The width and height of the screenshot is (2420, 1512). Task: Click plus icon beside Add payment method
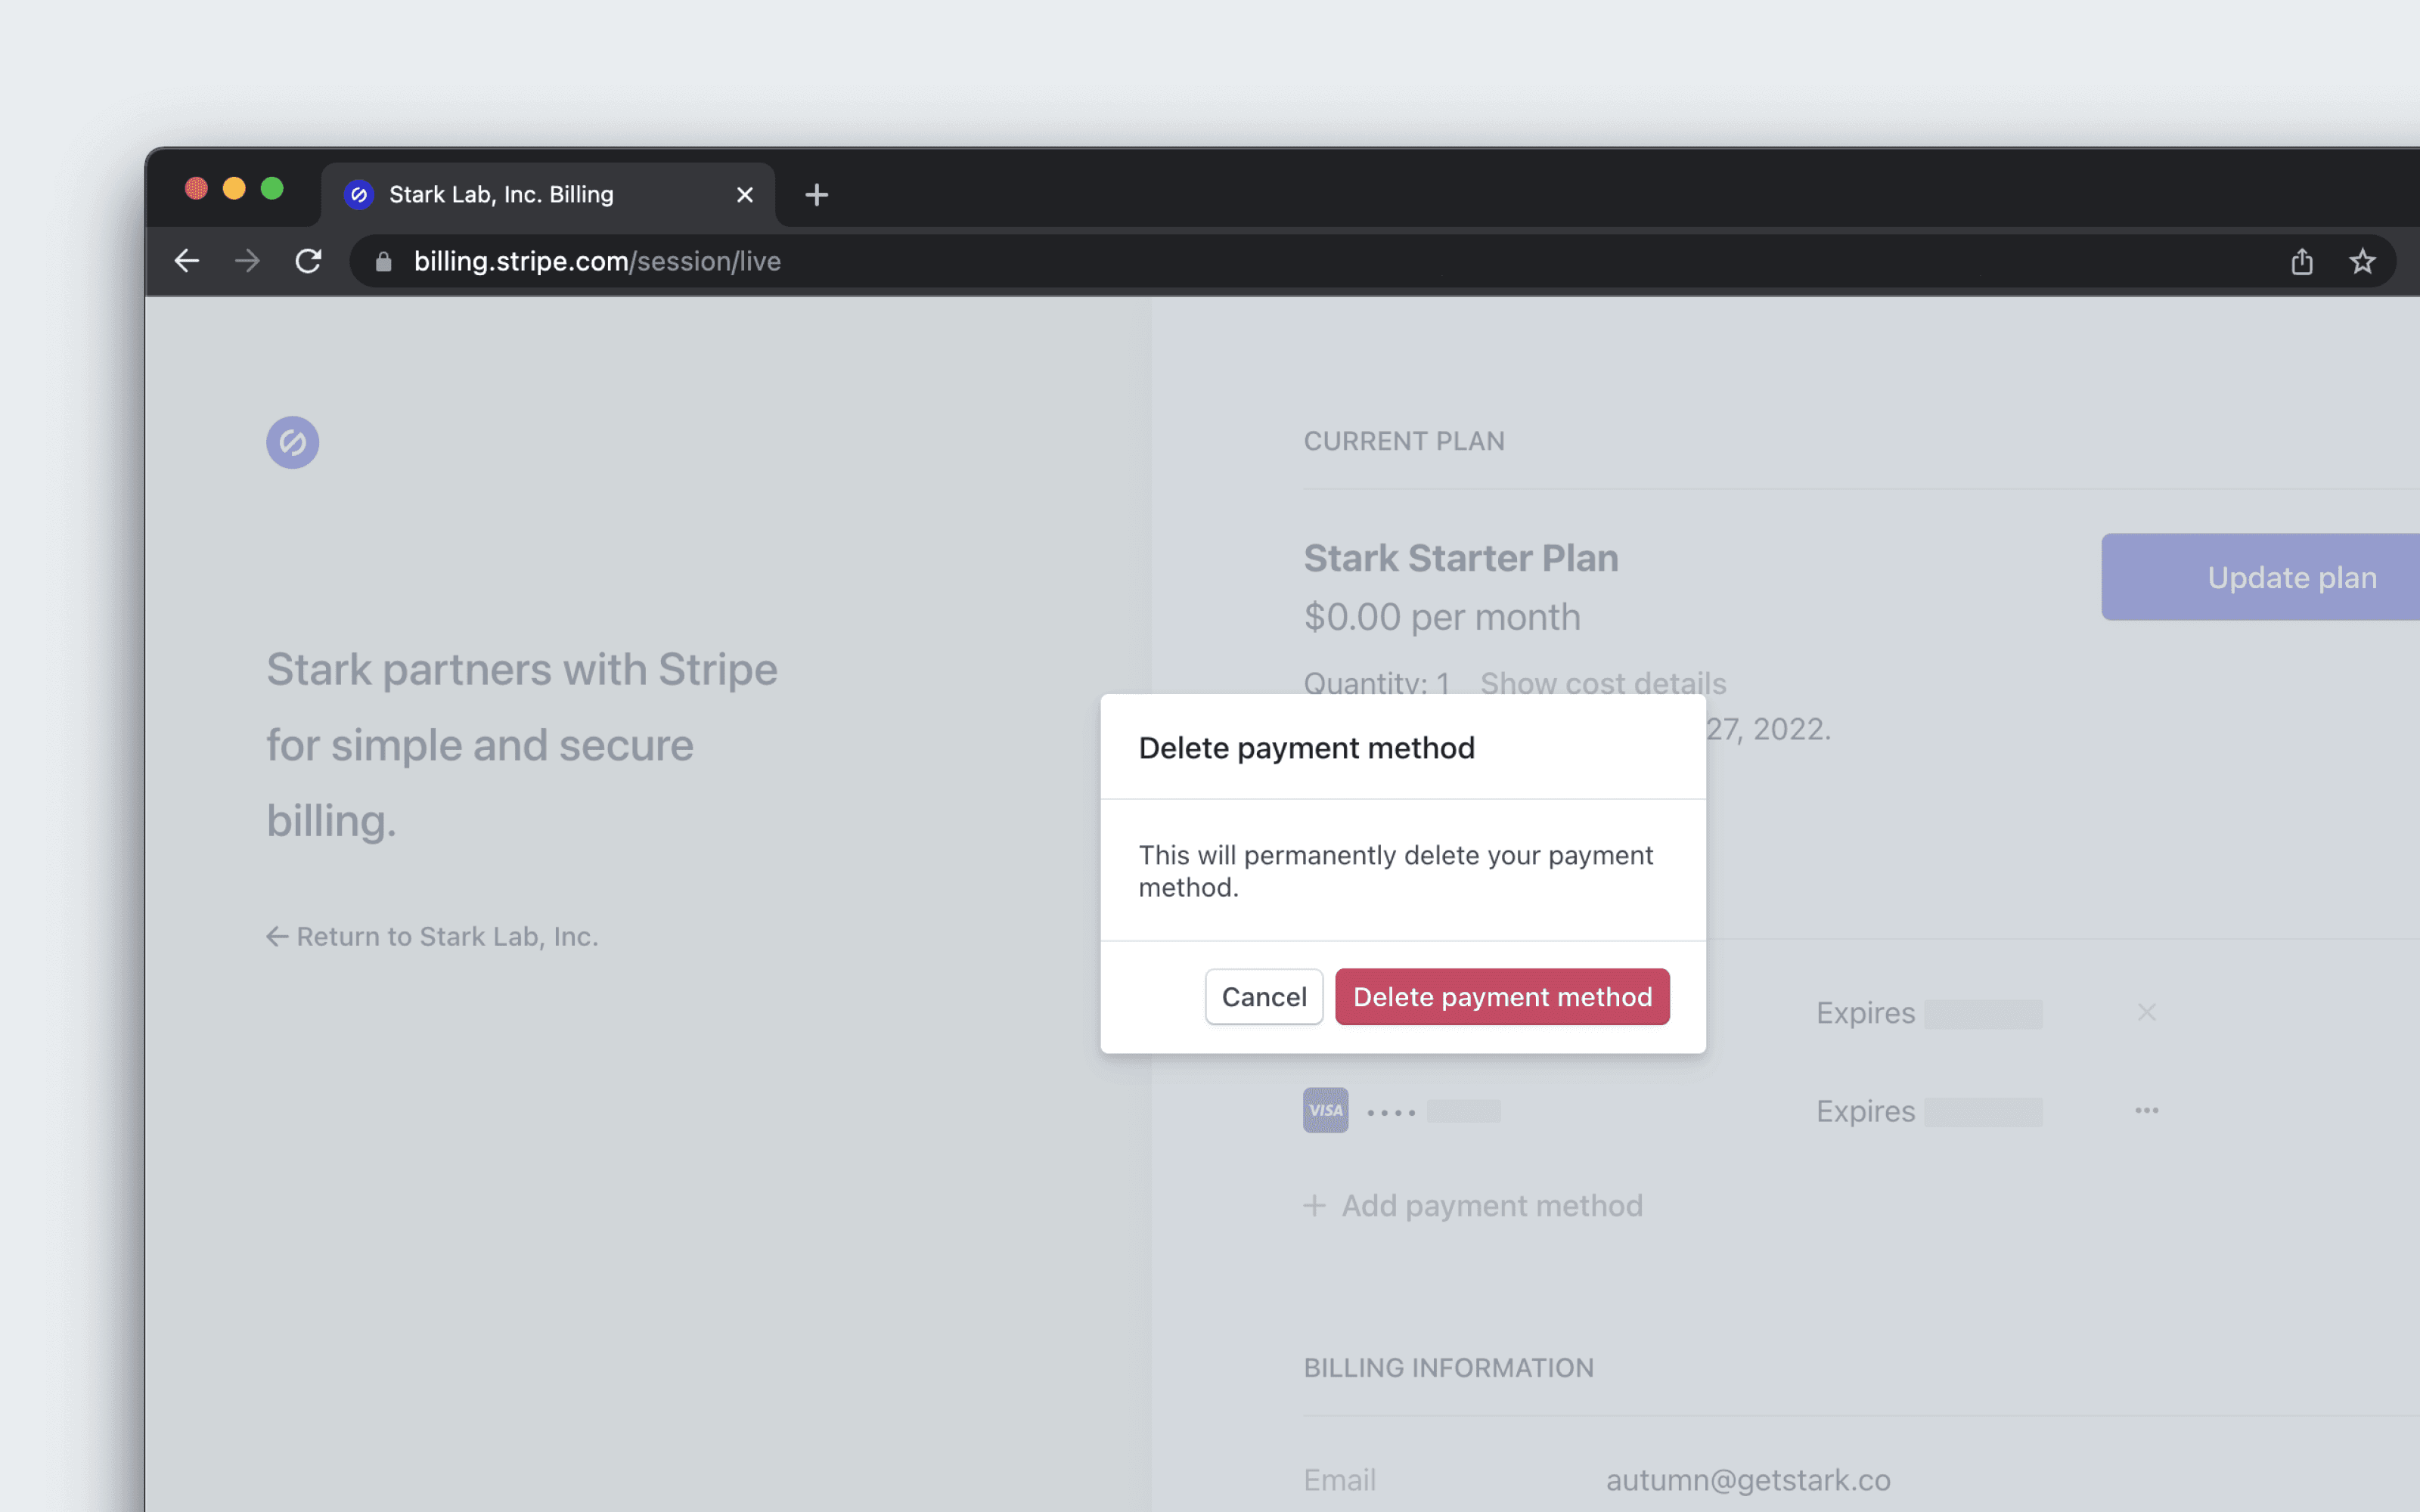1315,1206
